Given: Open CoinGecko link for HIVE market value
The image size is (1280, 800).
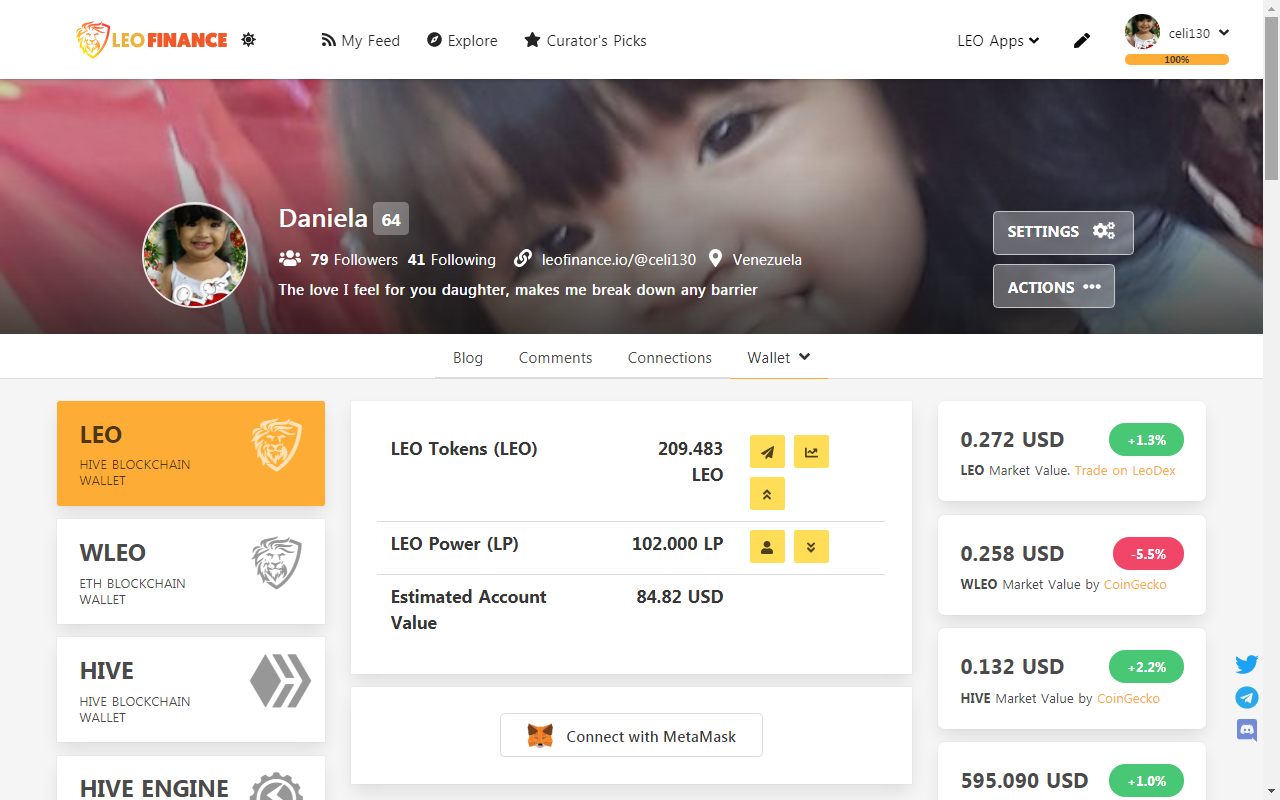Looking at the screenshot, I should 1128,698.
